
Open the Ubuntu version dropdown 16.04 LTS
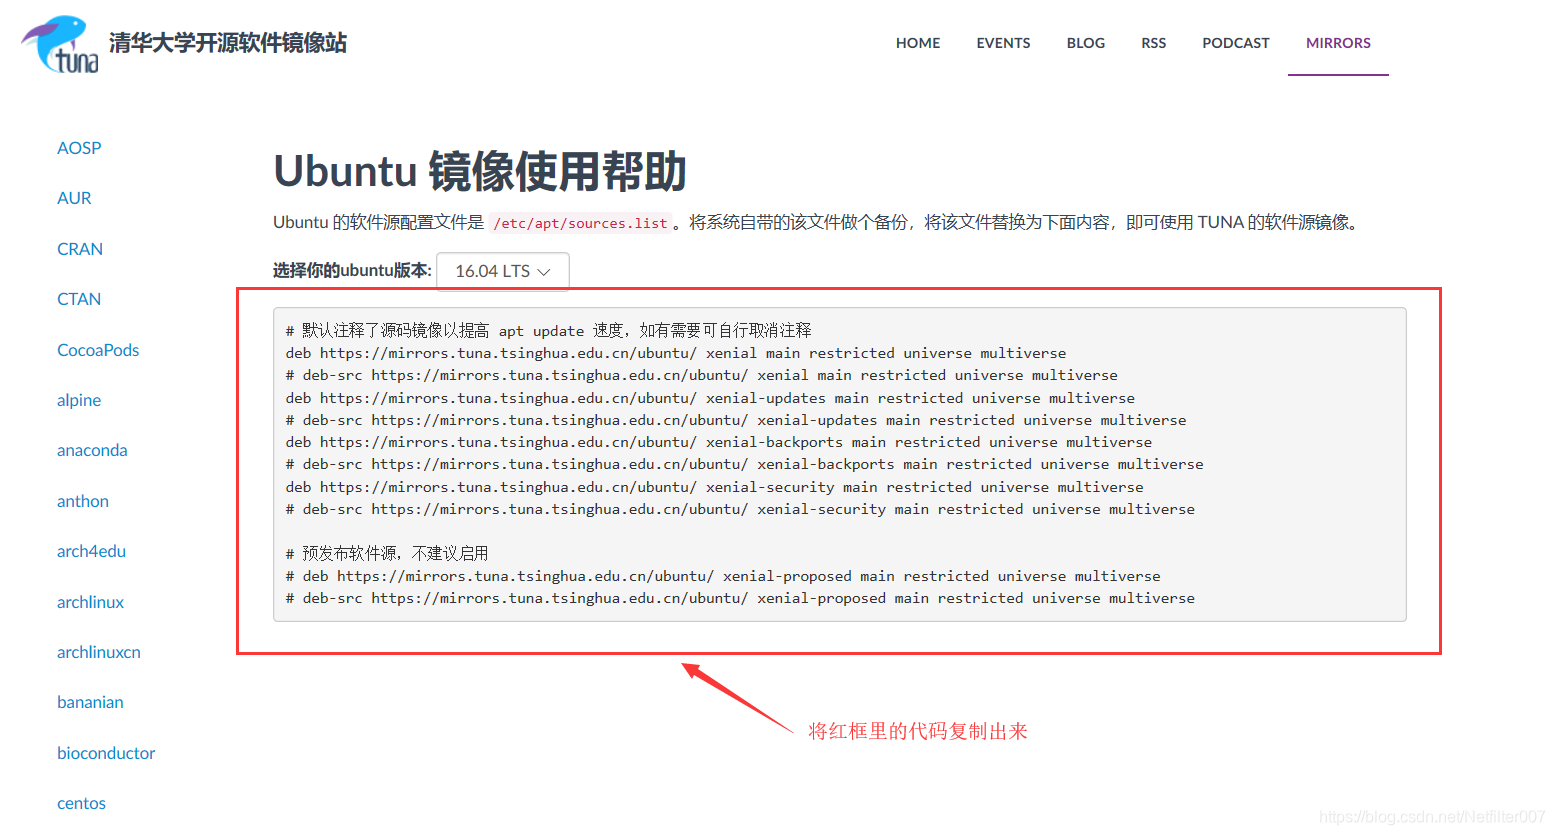point(503,271)
